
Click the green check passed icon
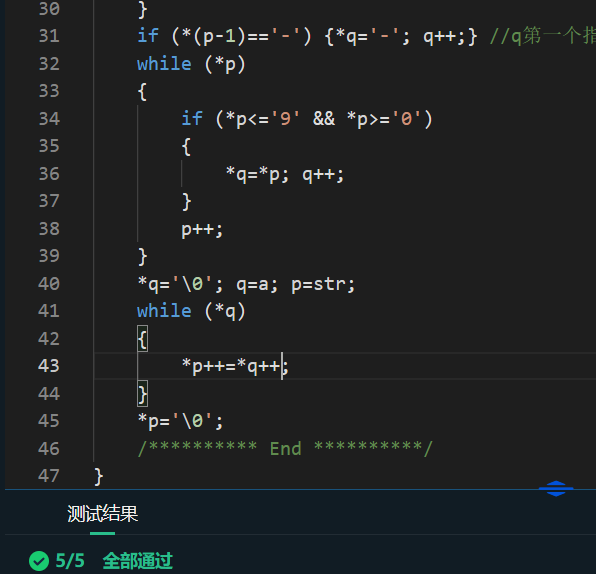[x=39, y=561]
